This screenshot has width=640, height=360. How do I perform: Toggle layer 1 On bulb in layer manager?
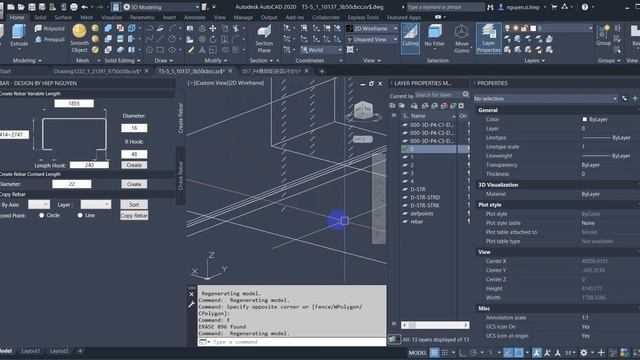point(468,157)
